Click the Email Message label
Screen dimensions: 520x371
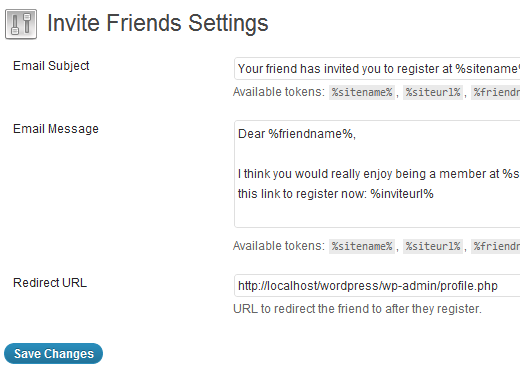point(56,129)
